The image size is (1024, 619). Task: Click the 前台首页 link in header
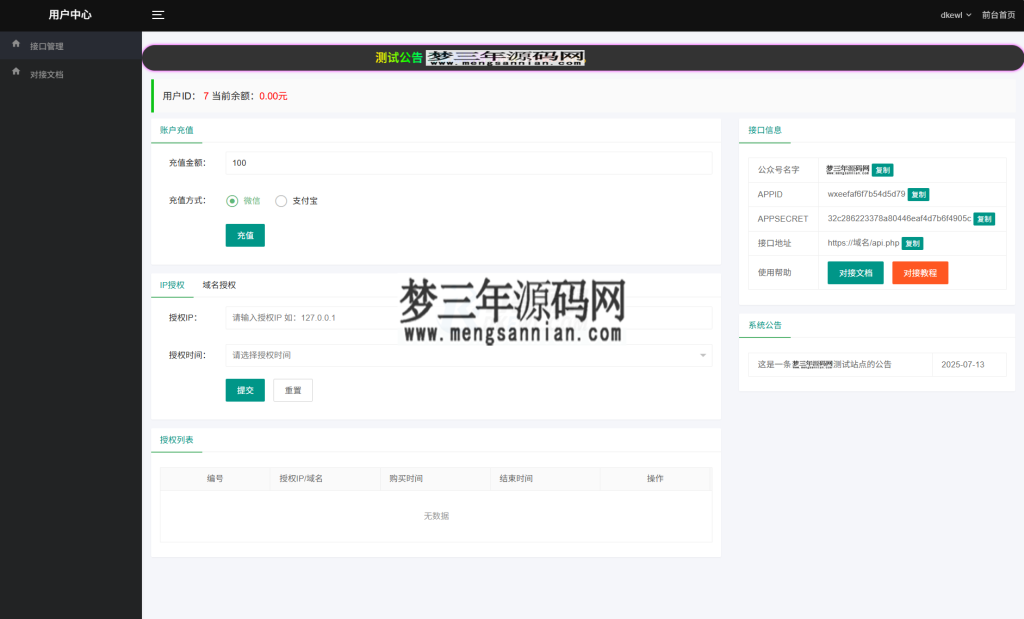(x=997, y=14)
